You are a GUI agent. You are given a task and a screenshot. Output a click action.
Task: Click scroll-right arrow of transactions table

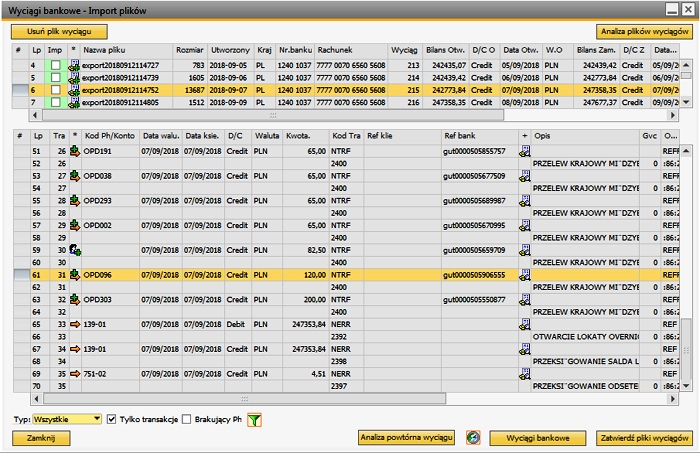click(673, 399)
